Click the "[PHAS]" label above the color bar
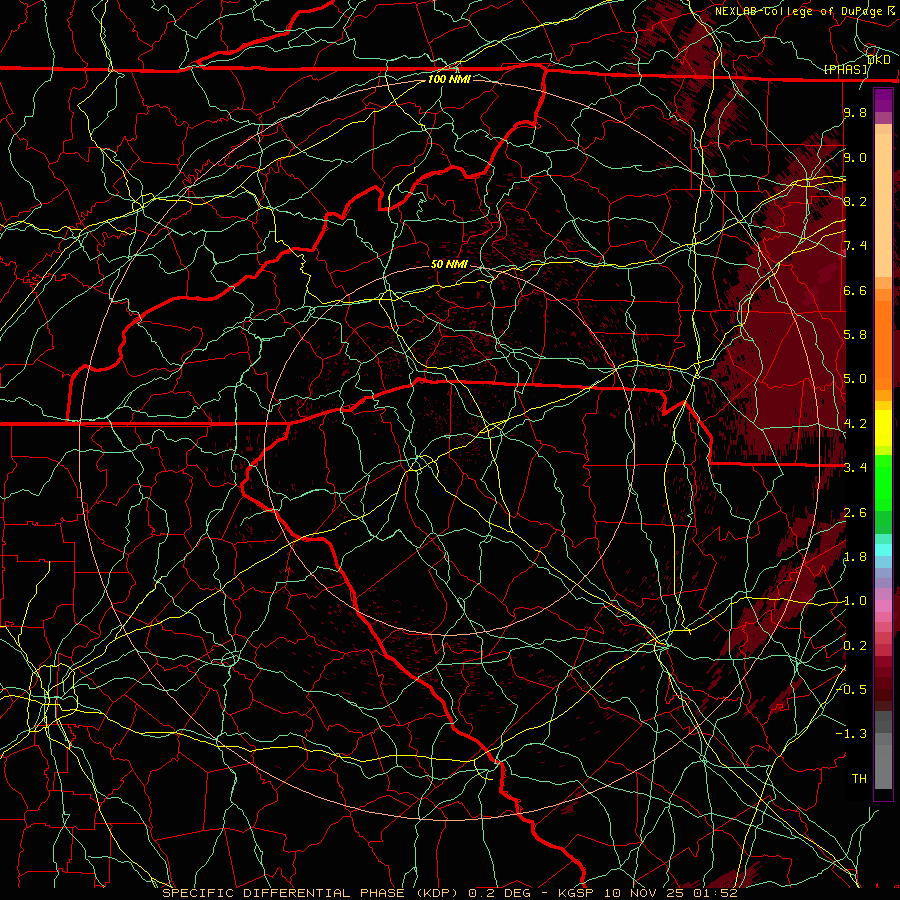 pos(845,69)
